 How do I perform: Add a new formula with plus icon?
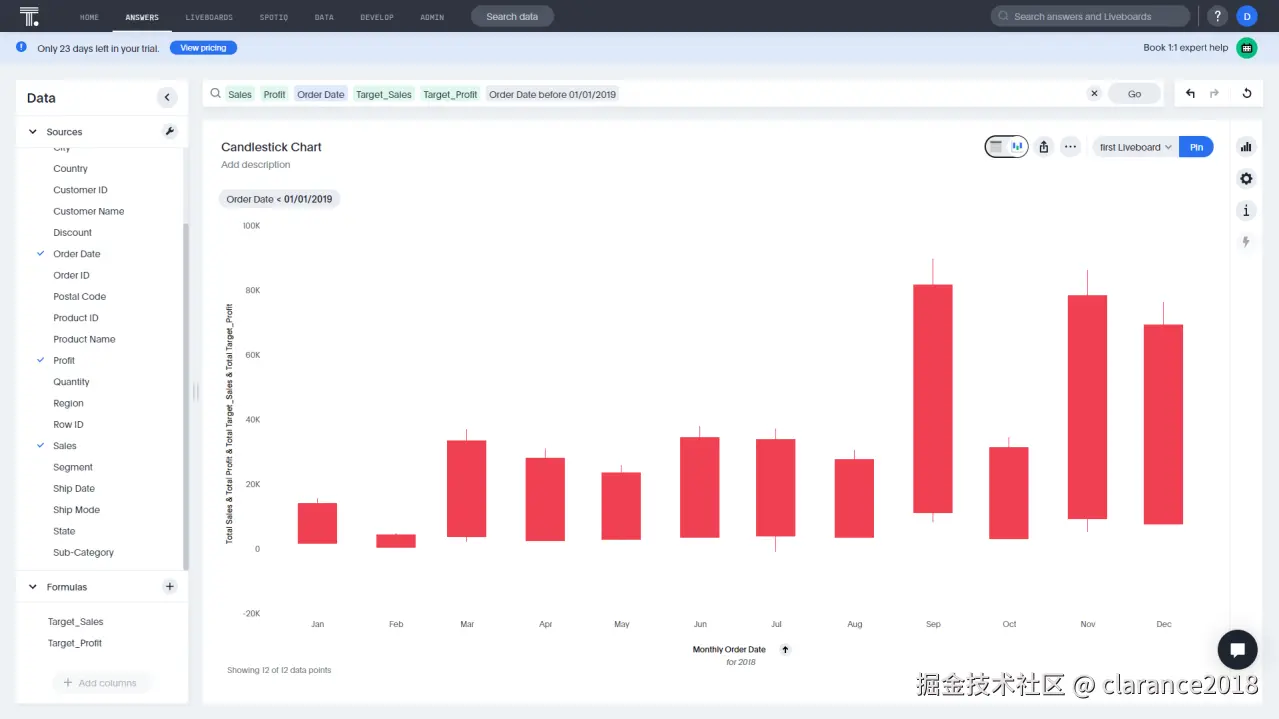coord(170,587)
